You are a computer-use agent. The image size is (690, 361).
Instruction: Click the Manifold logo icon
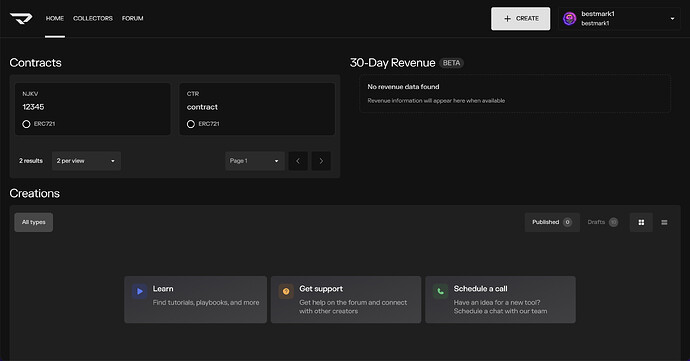pyautogui.click(x=21, y=18)
